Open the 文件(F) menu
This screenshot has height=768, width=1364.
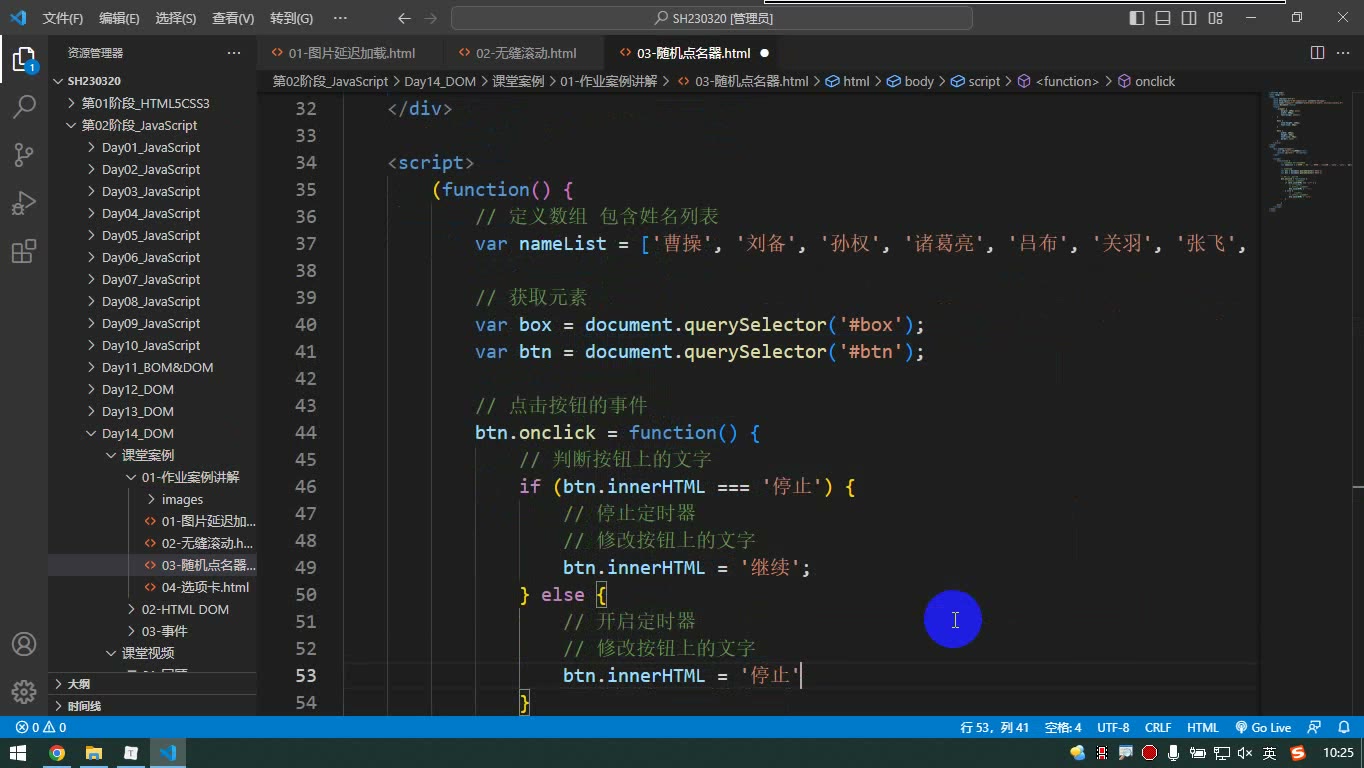tap(63, 18)
